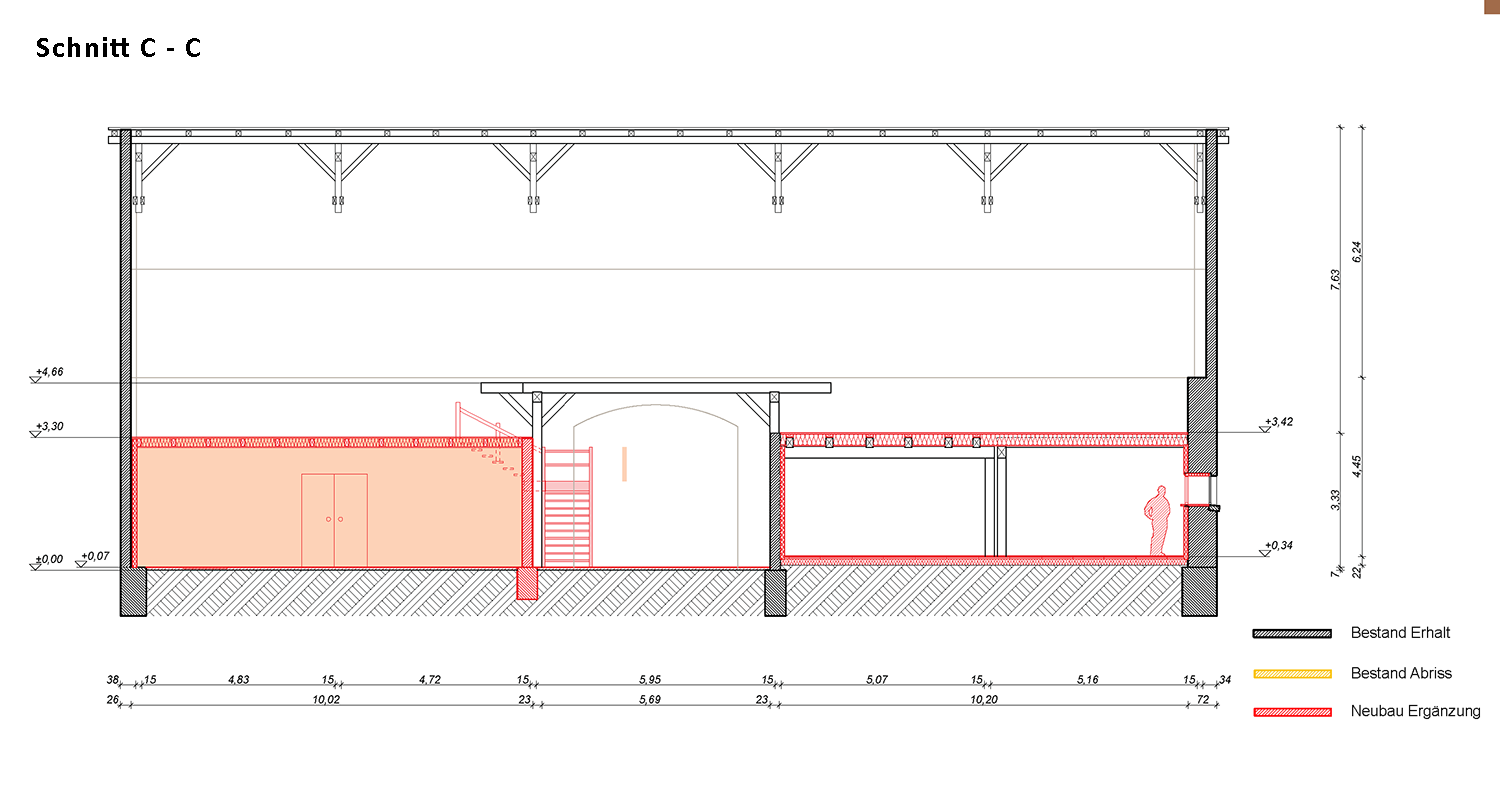
Task: Click the Neubau Ergänzung legend label
Action: click(1415, 712)
